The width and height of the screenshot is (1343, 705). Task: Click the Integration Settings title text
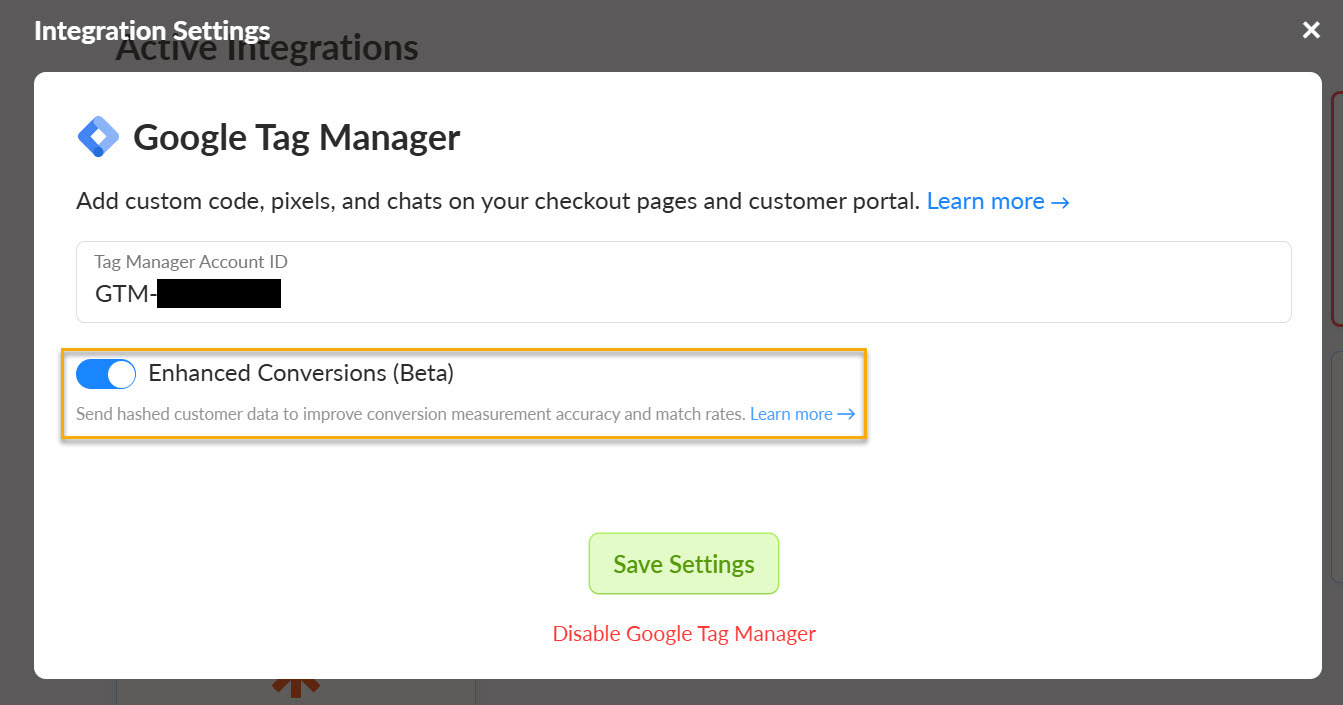pyautogui.click(x=152, y=31)
